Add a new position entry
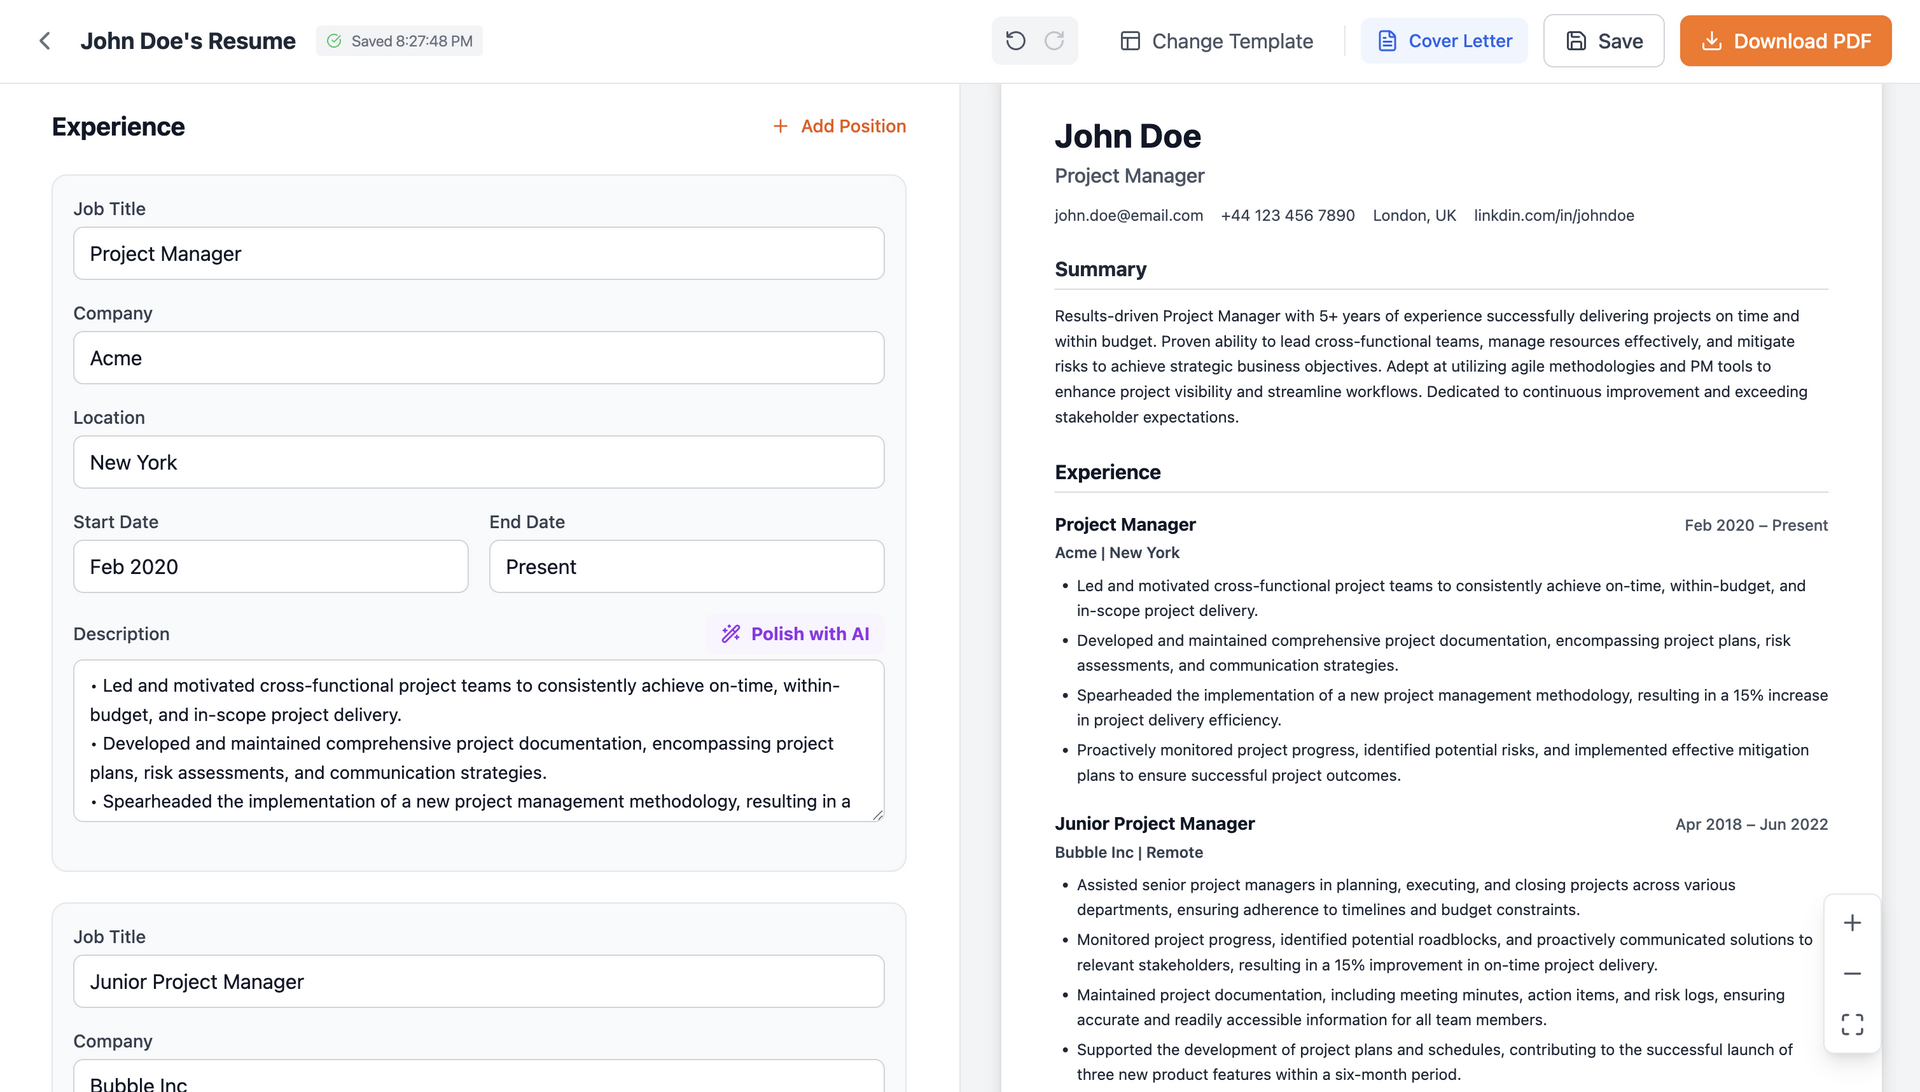Screen dimensions: 1920x1092 tap(840, 126)
